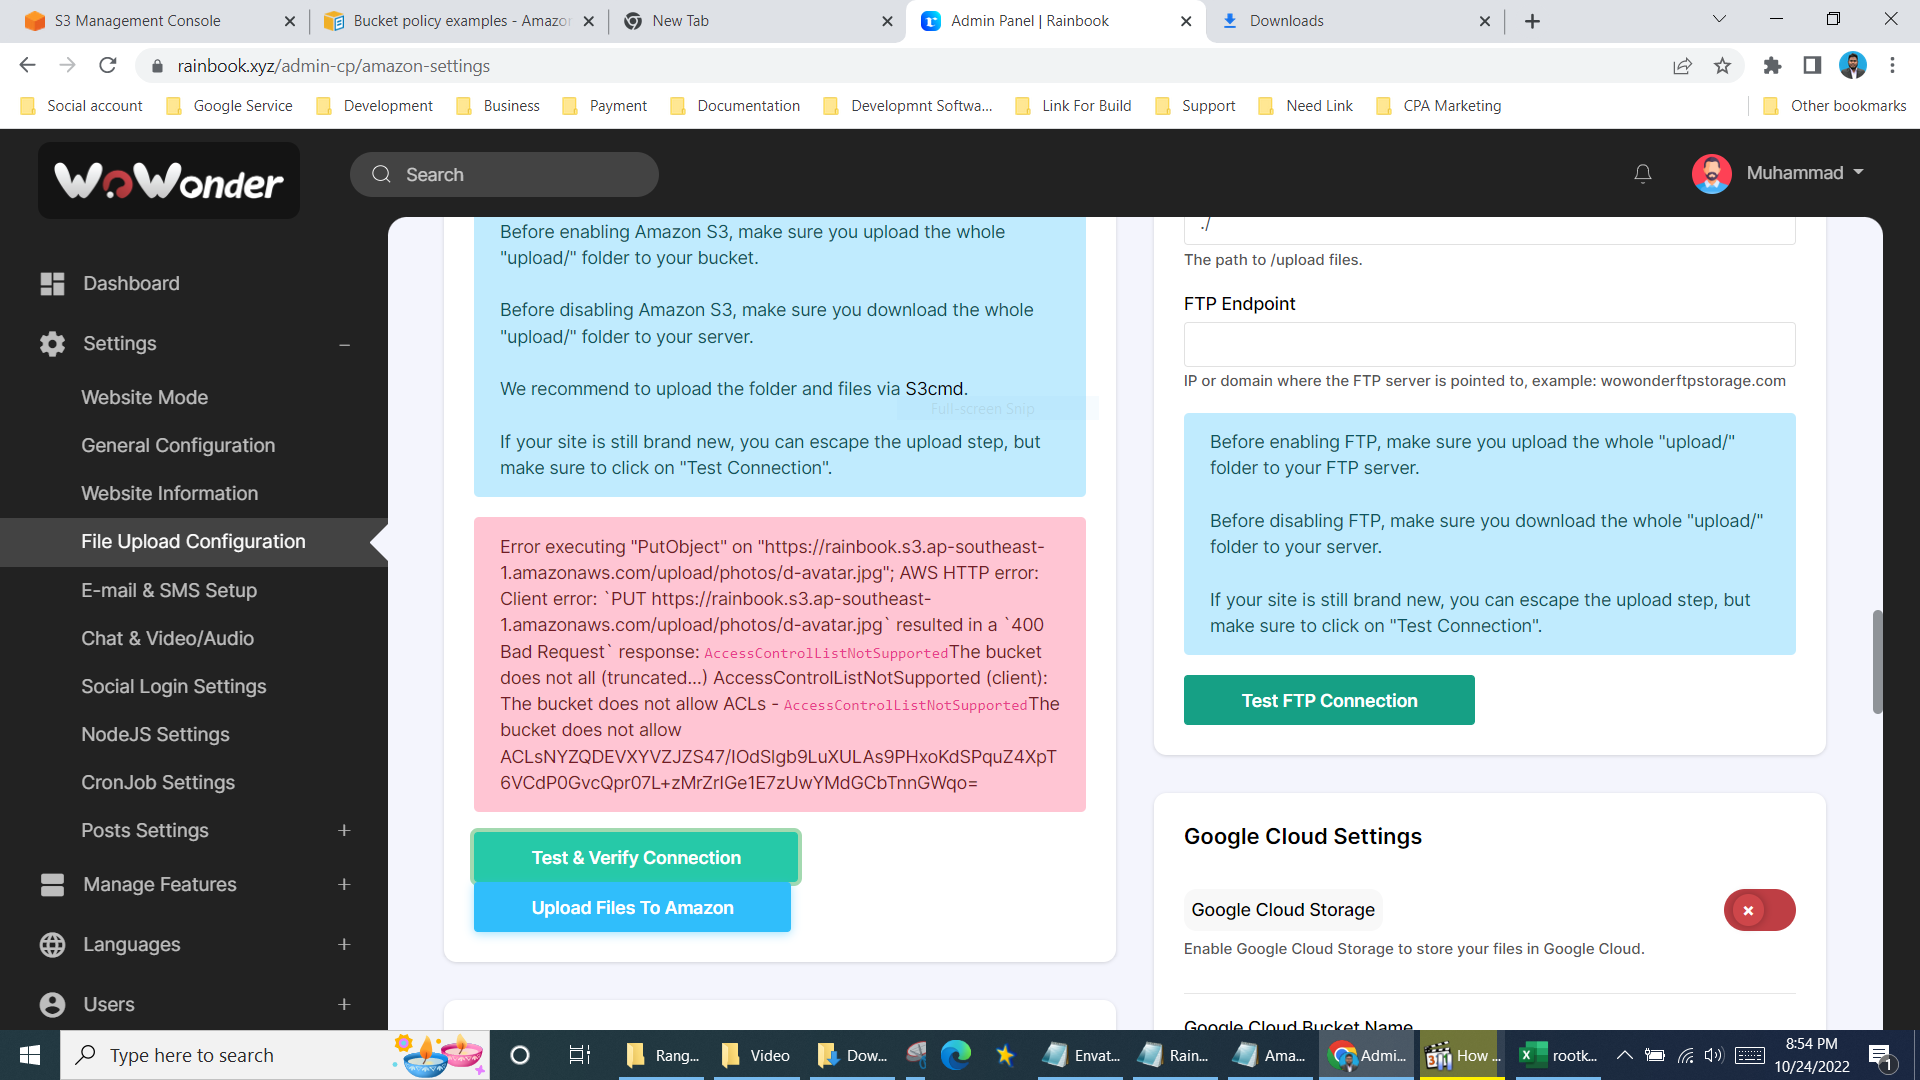This screenshot has width=1920, height=1080.
Task: Open Website Mode settings
Action: (145, 398)
